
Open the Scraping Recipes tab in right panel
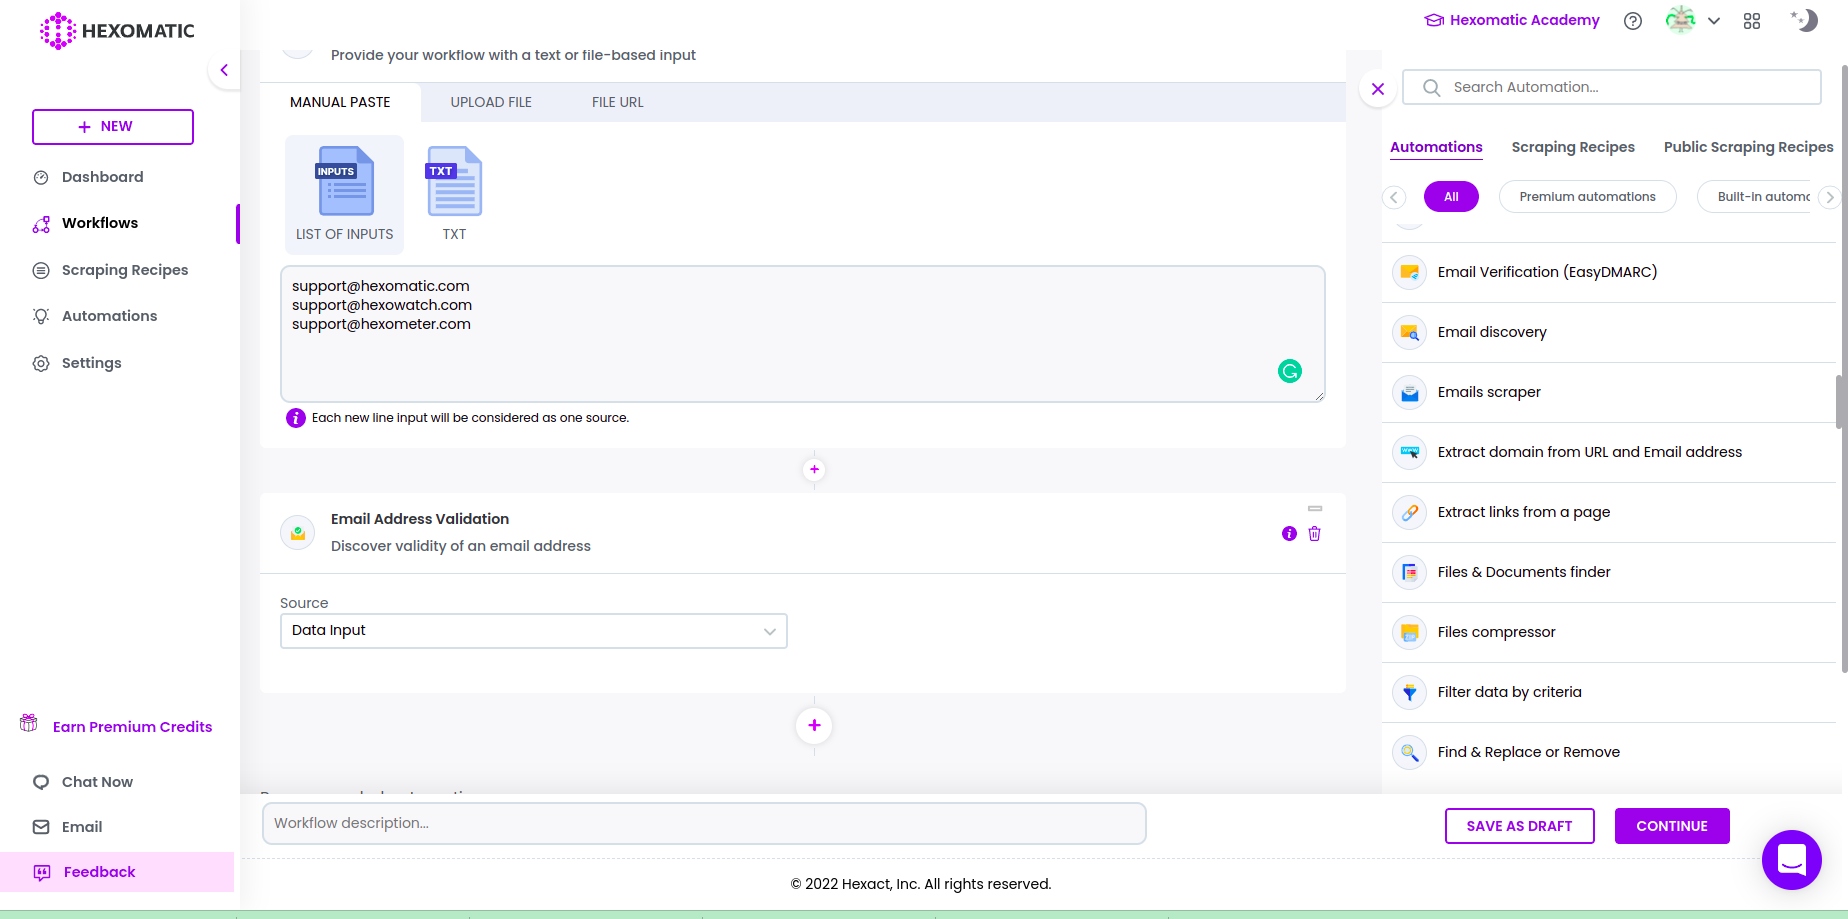[1573, 147]
